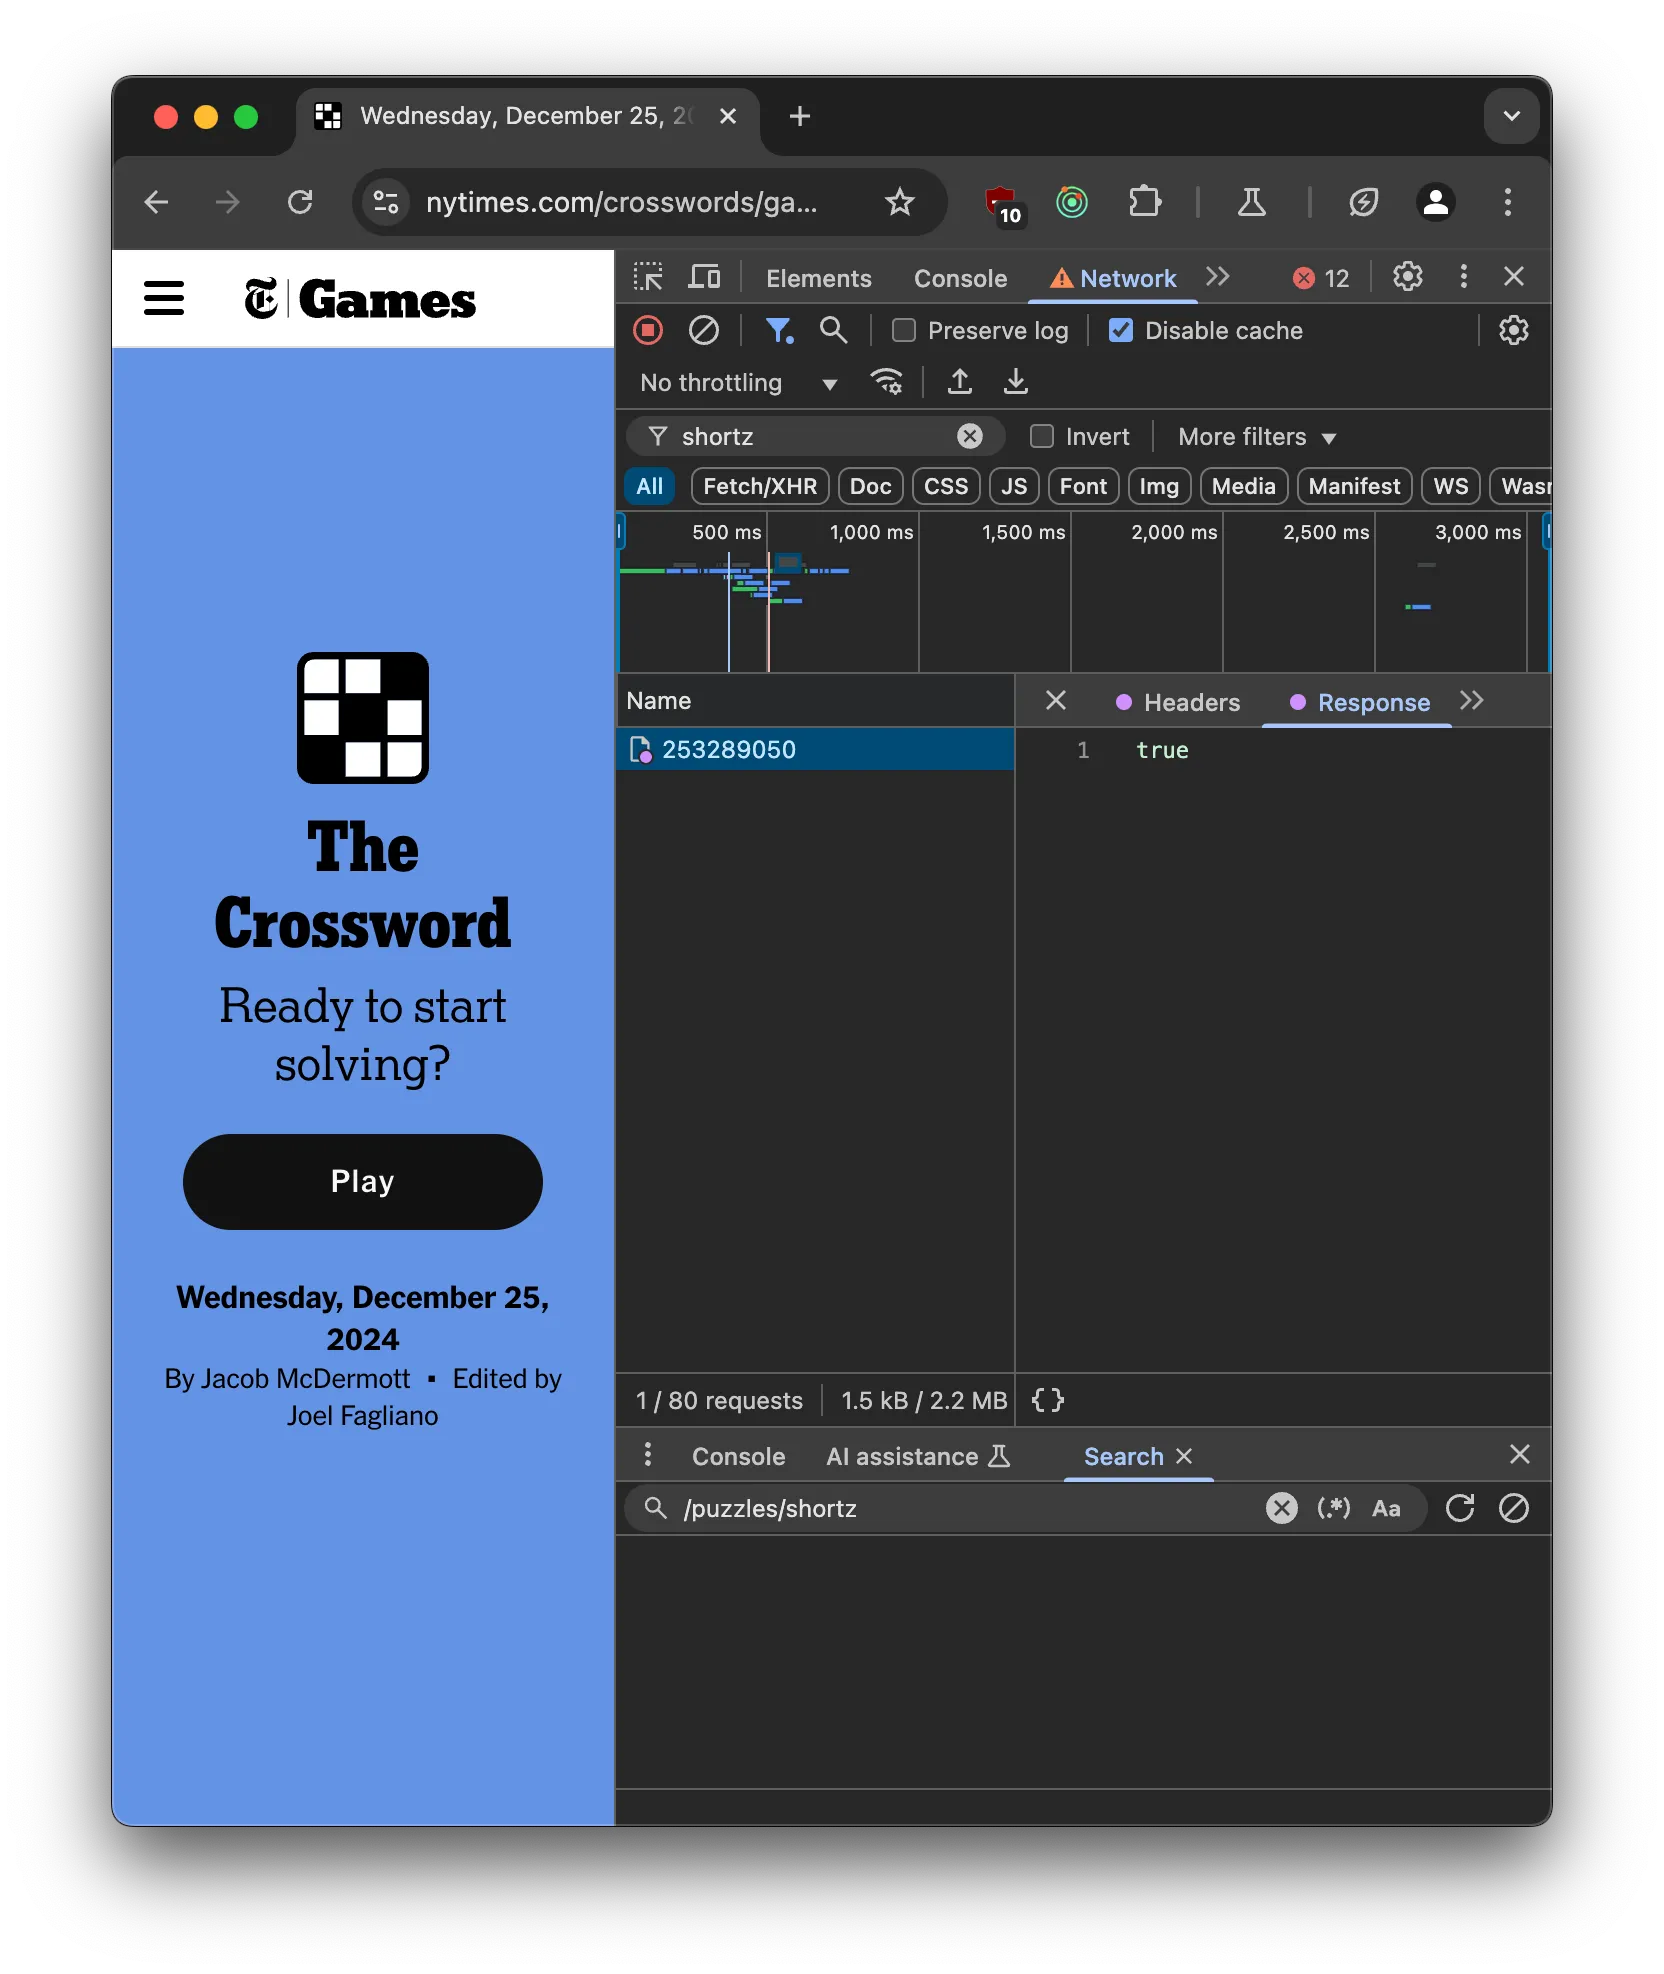Image resolution: width=1664 pixels, height=1974 pixels.
Task: Open Network panel settings gear
Action: 1513,330
